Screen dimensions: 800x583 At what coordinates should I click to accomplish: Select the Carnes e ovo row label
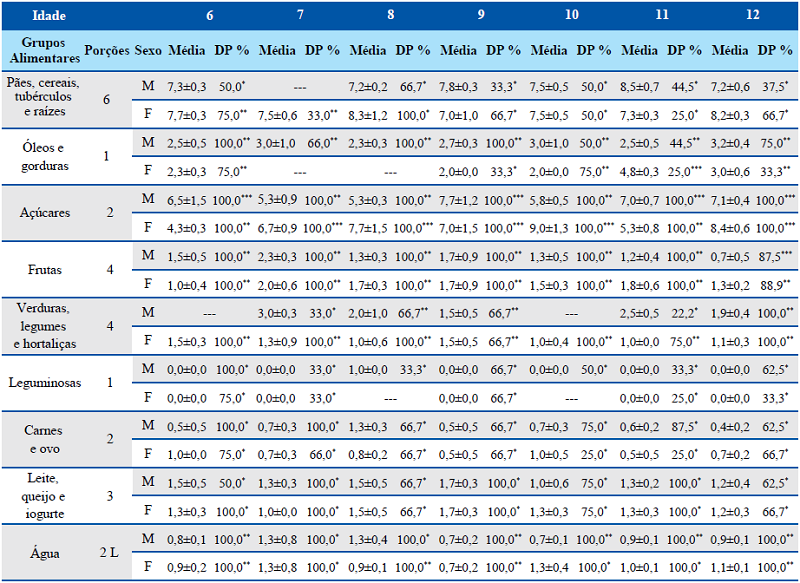(43, 438)
